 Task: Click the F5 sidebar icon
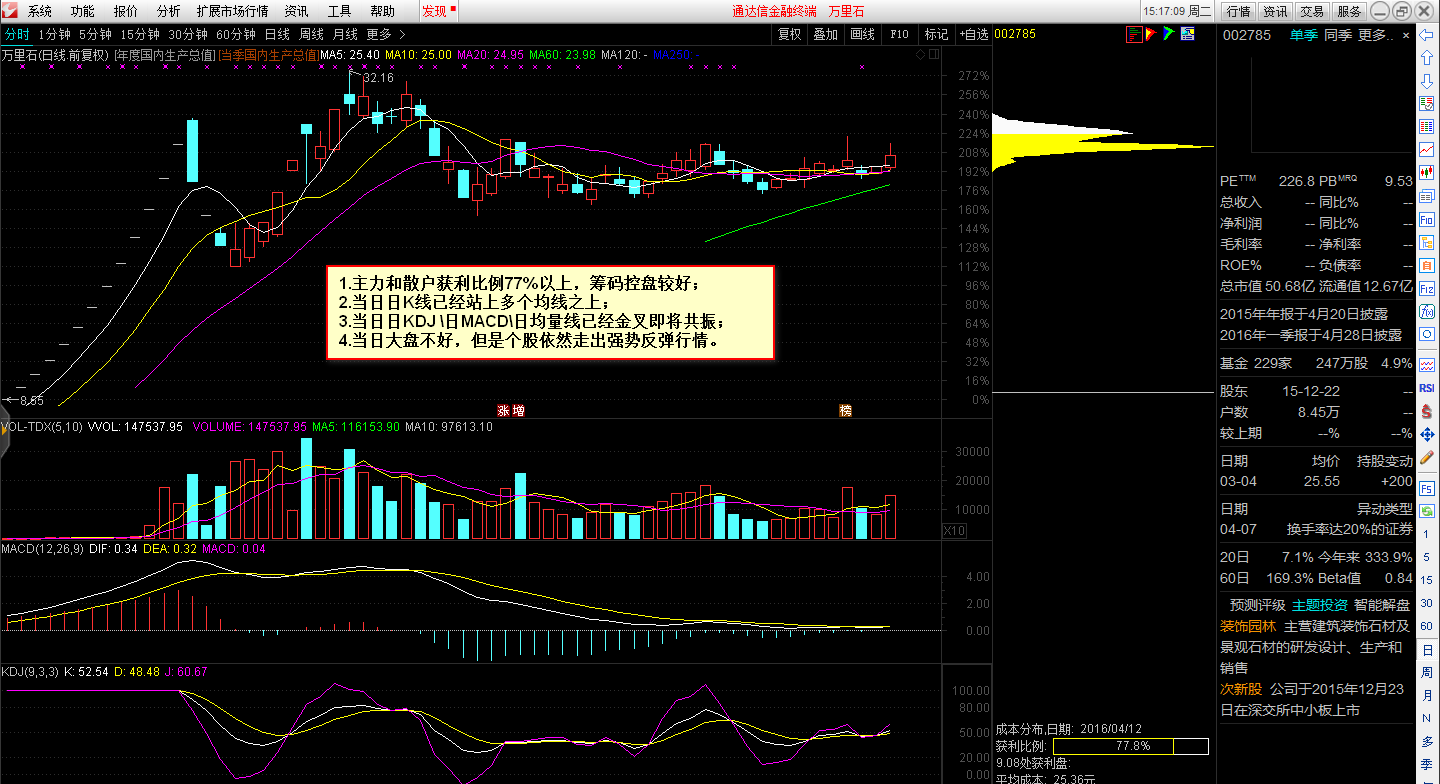coord(1427,489)
